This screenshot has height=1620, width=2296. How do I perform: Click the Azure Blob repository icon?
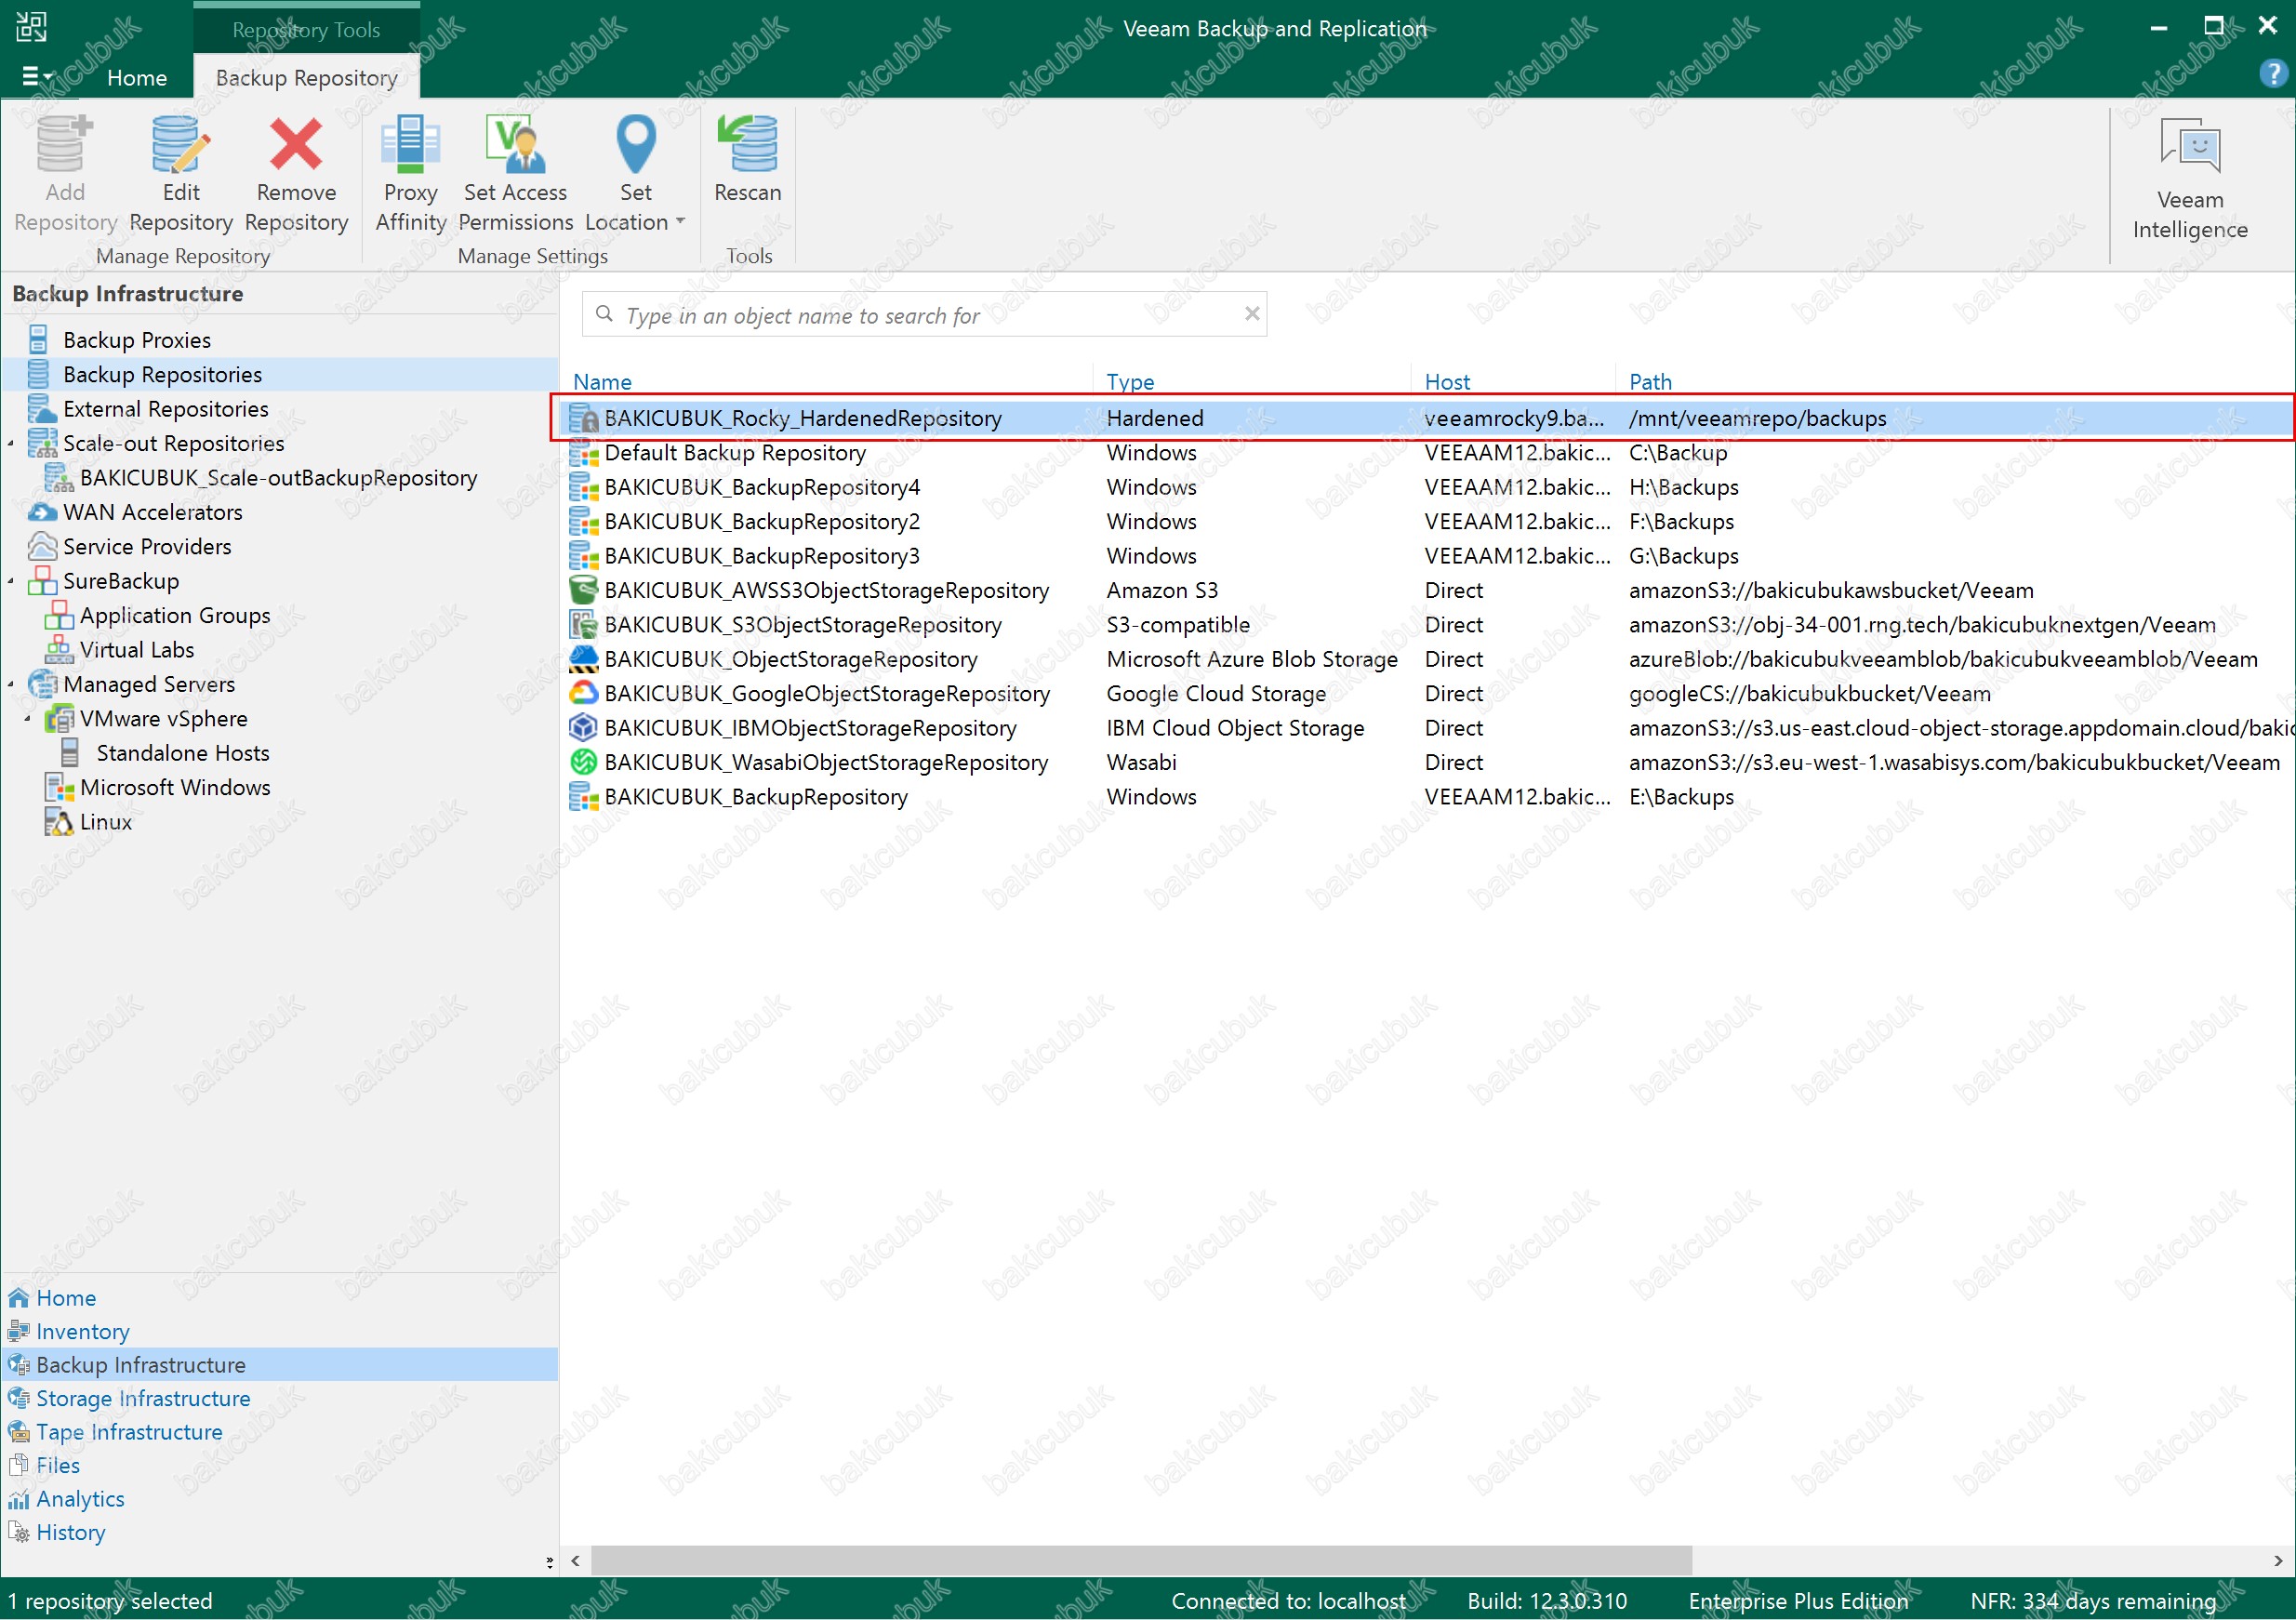click(x=583, y=659)
